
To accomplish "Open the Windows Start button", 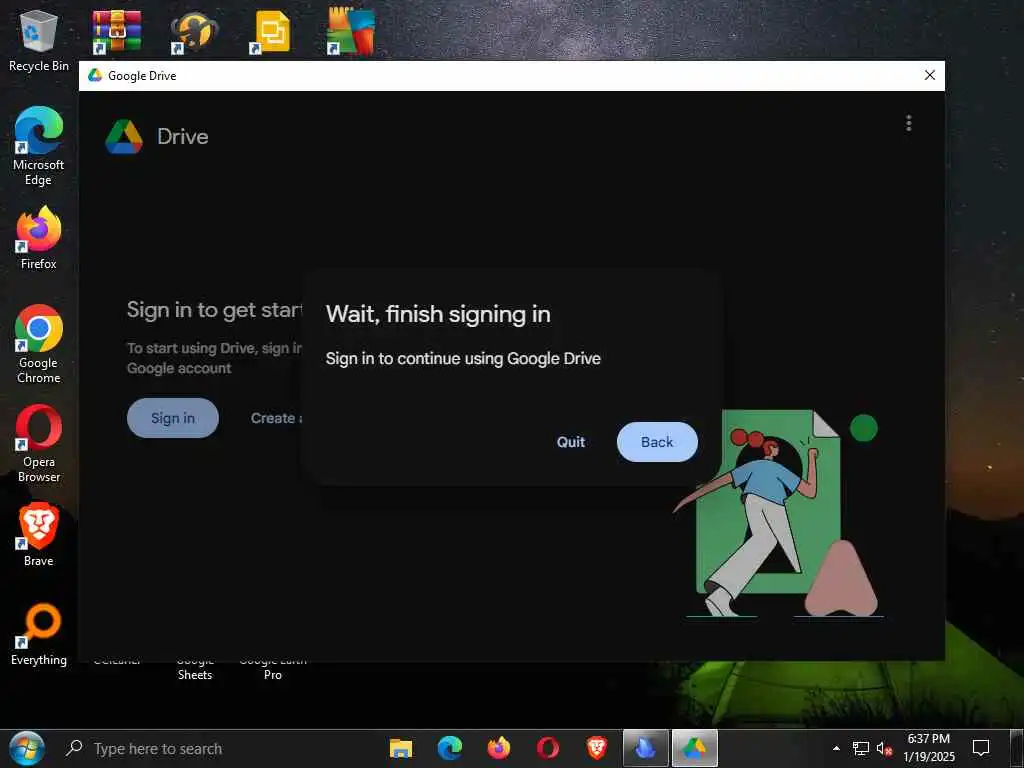I will pyautogui.click(x=27, y=748).
